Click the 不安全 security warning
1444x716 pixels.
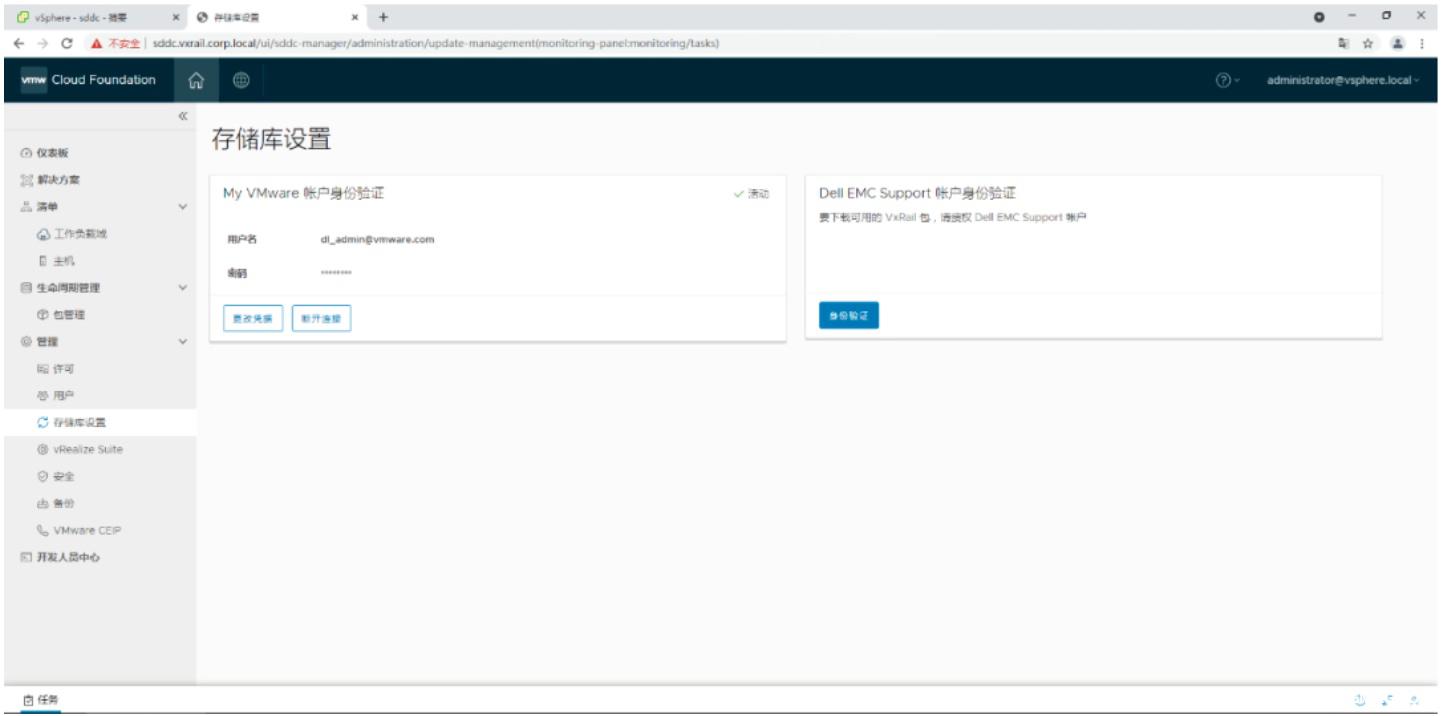point(116,43)
